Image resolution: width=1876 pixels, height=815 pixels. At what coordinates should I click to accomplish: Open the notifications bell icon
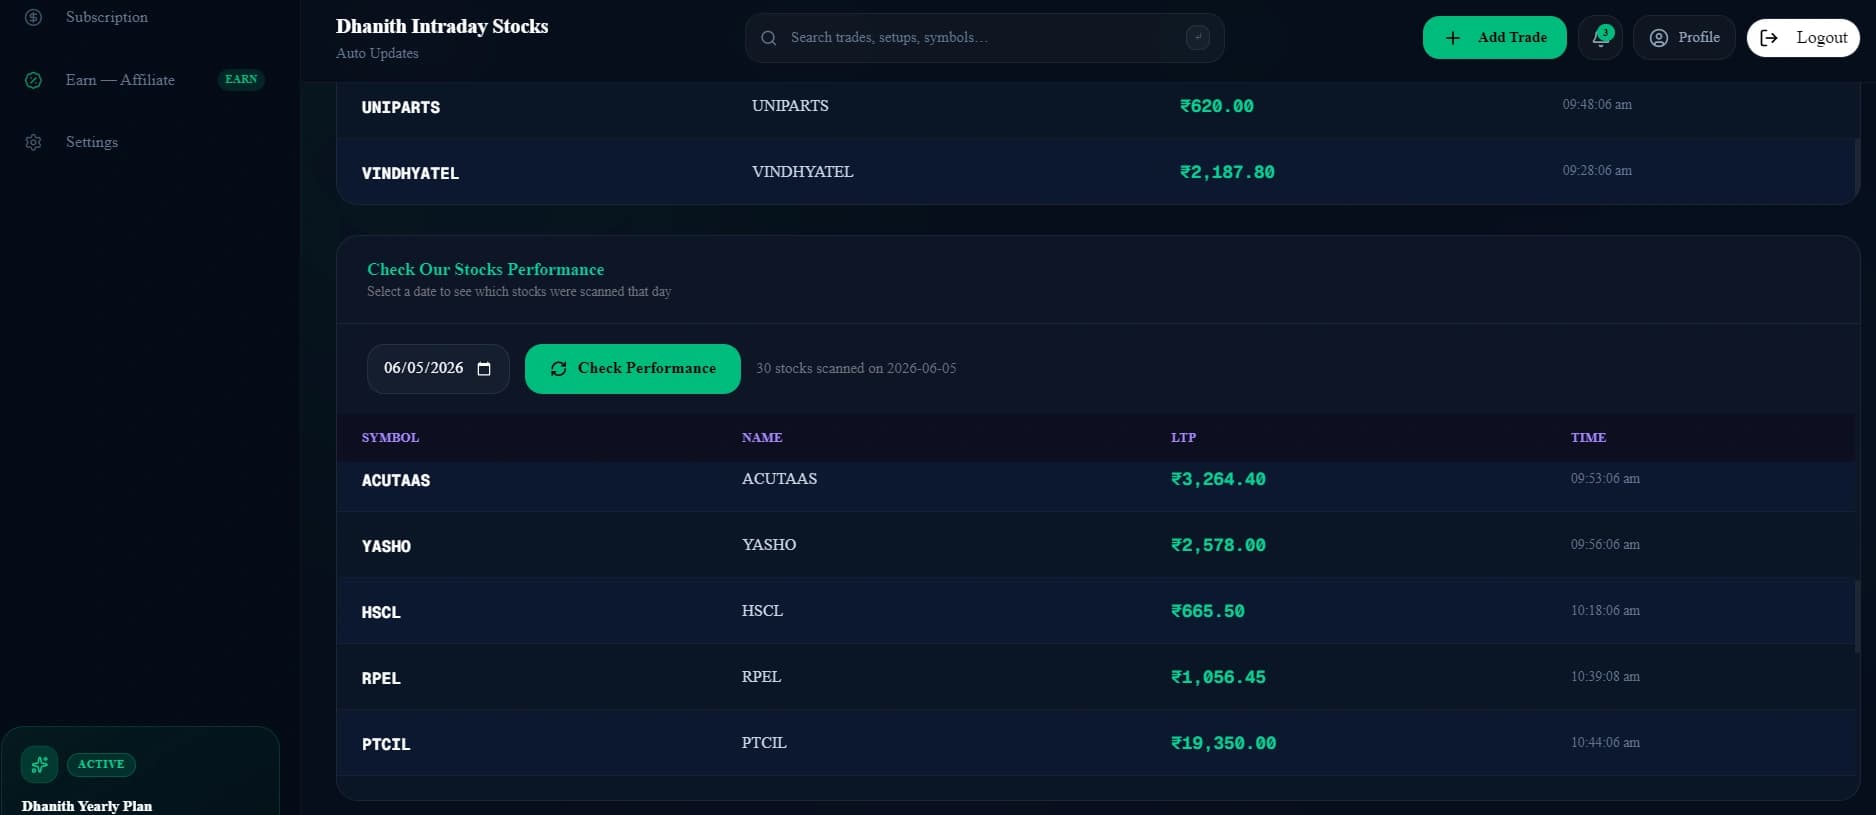point(1600,37)
